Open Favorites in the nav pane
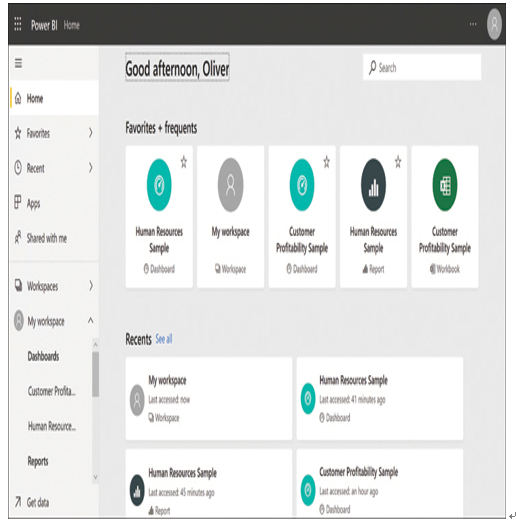 click(54, 133)
